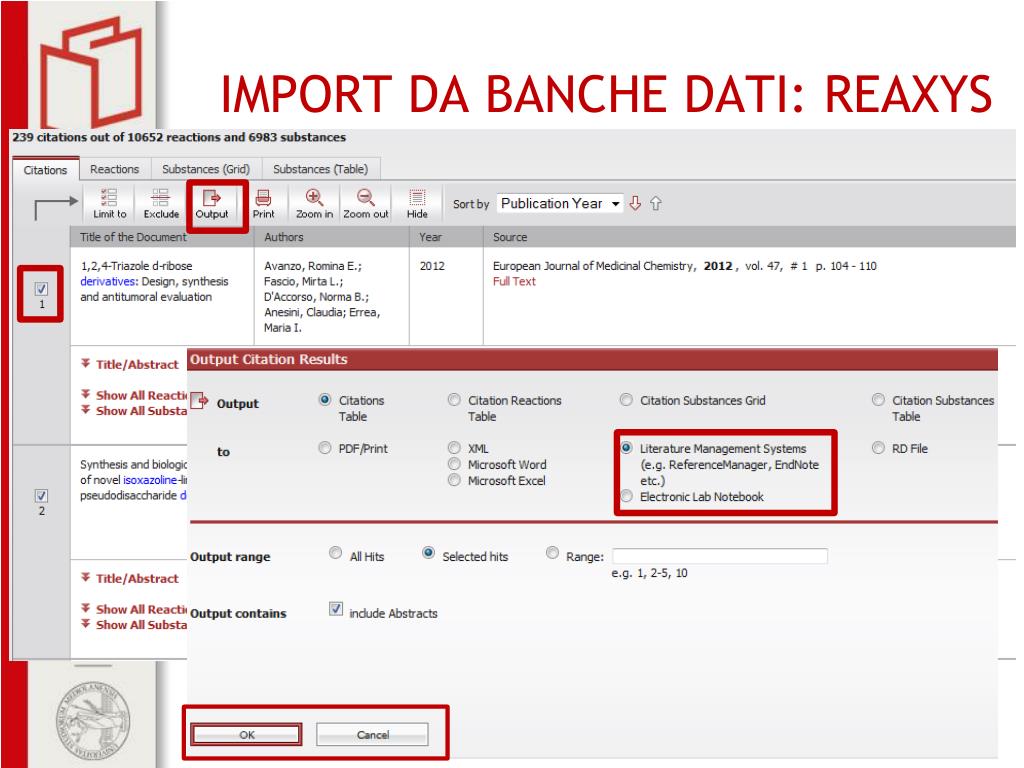Select the Range output option
The height and width of the screenshot is (768, 1024).
[x=552, y=553]
